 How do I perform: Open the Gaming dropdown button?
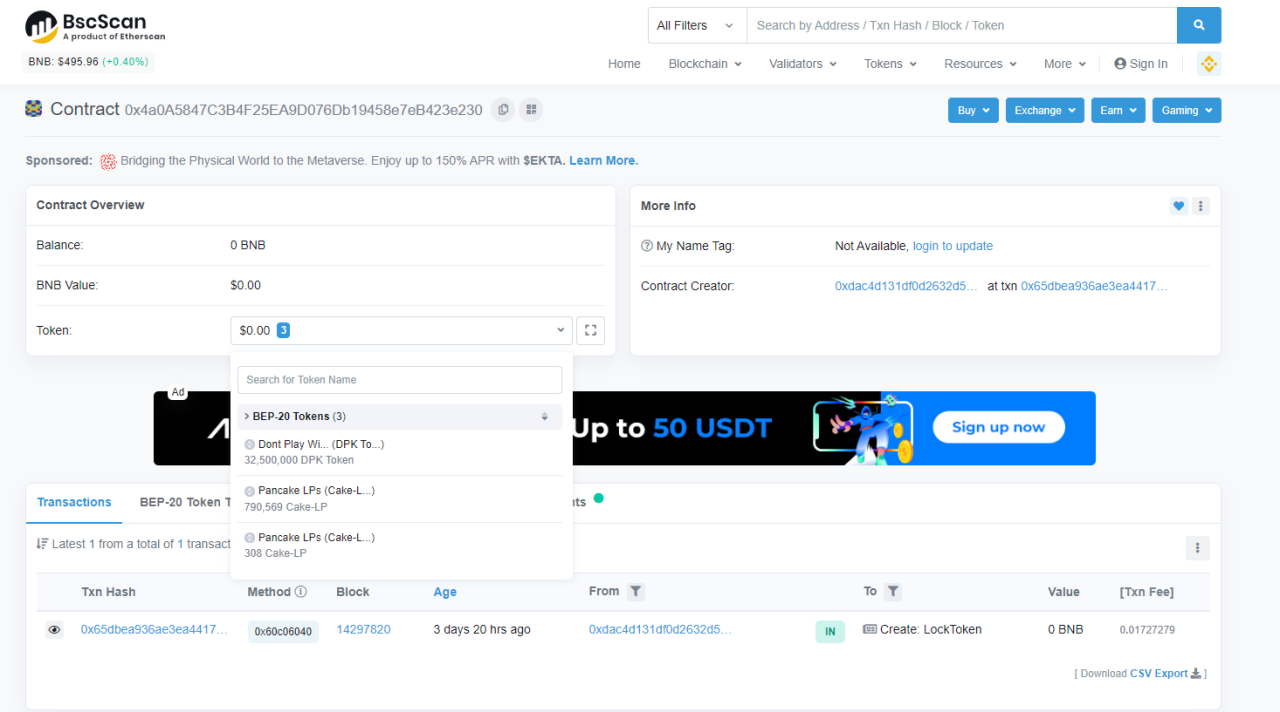[1186, 110]
